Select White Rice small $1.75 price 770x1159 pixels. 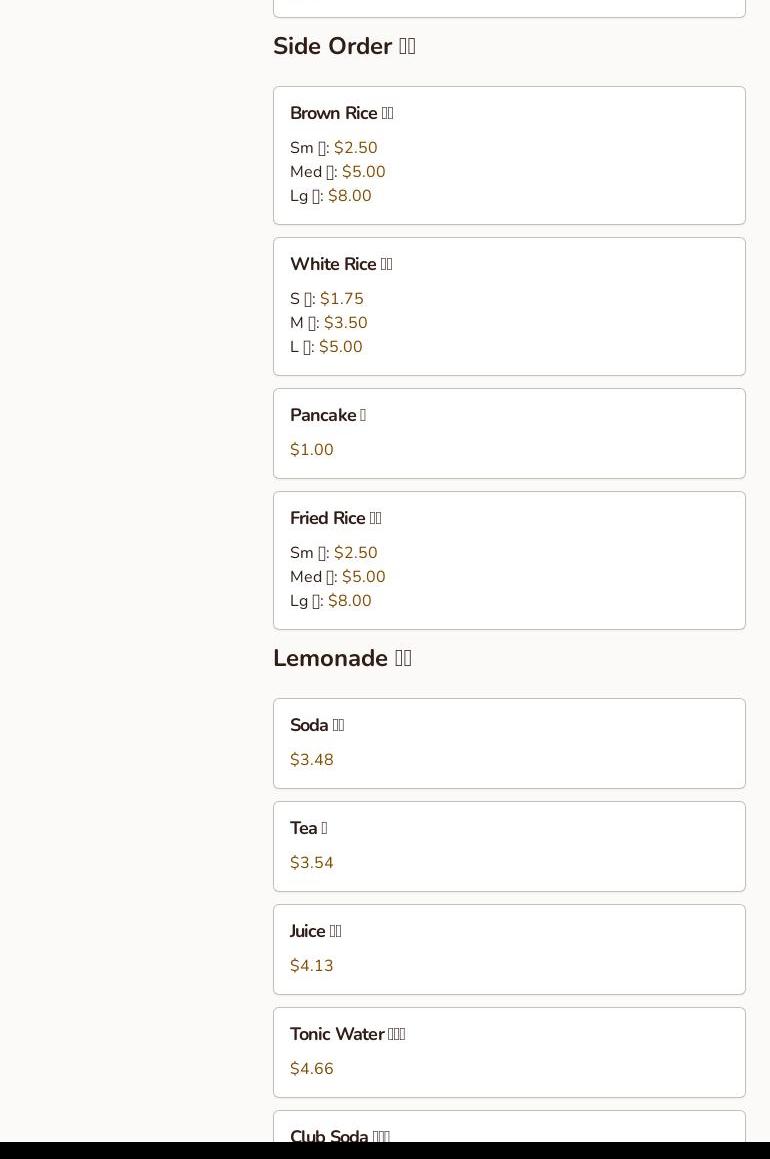click(341, 299)
